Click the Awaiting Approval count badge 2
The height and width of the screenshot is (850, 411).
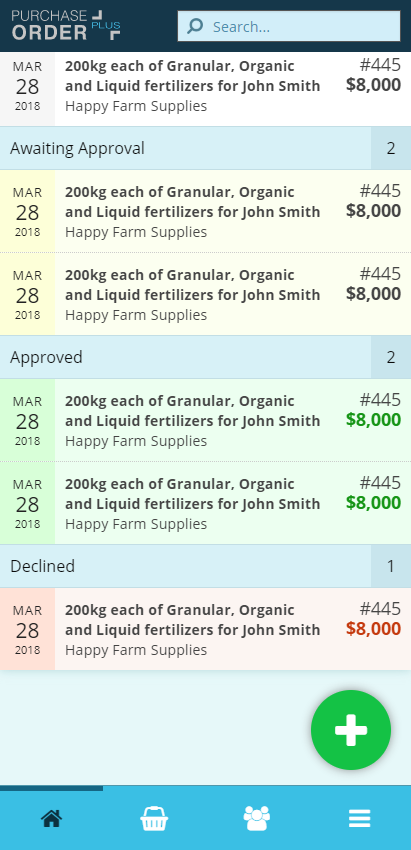(391, 148)
